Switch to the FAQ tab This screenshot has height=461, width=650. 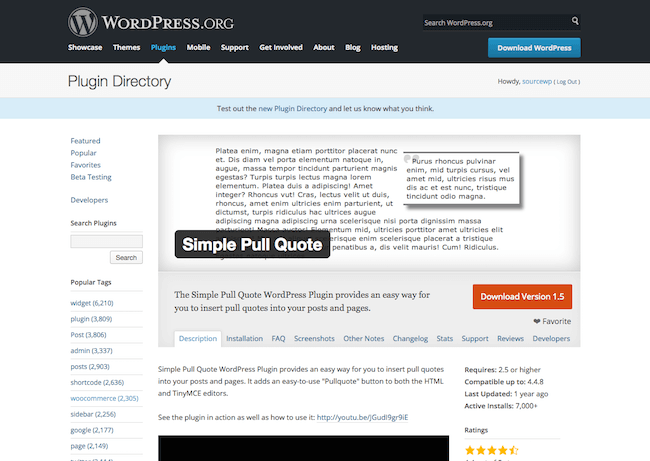pos(278,338)
